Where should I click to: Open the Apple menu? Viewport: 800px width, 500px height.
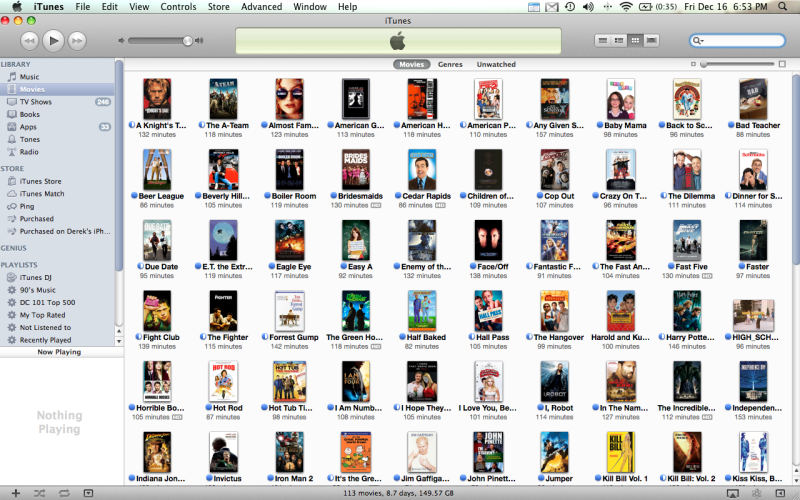click(17, 7)
